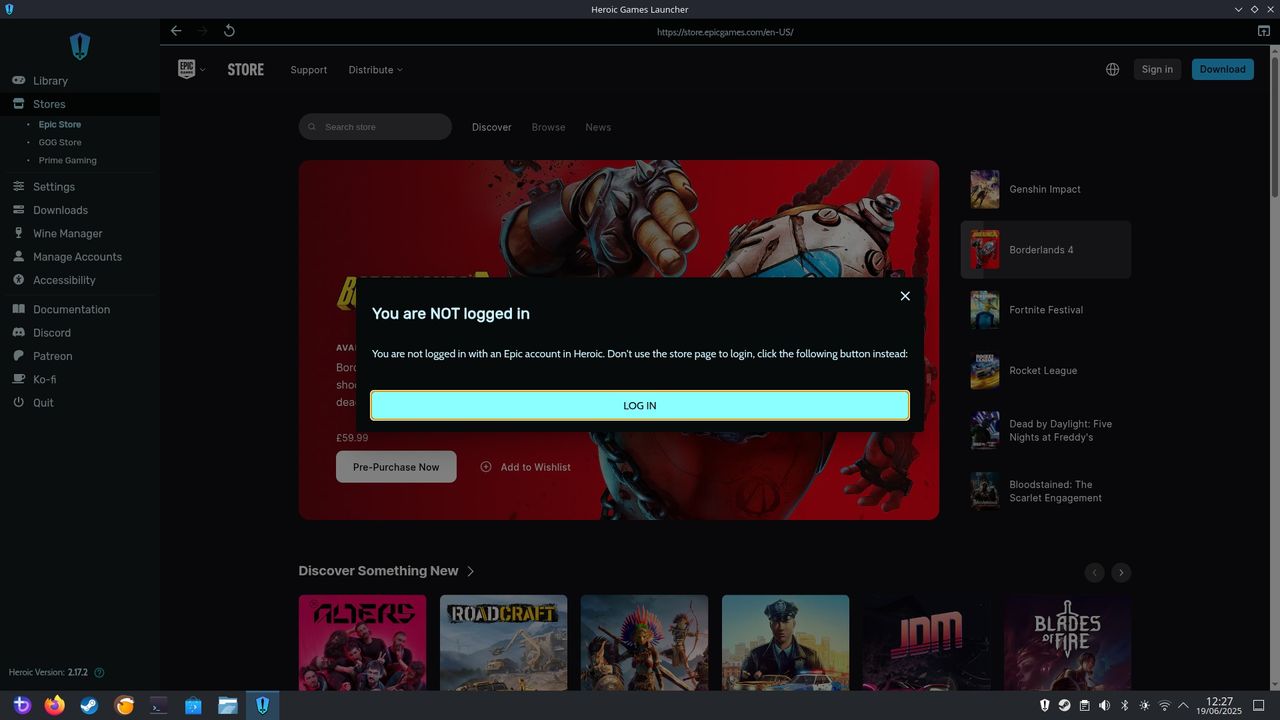
Task: Open store page in external browser icon
Action: click(x=1264, y=31)
